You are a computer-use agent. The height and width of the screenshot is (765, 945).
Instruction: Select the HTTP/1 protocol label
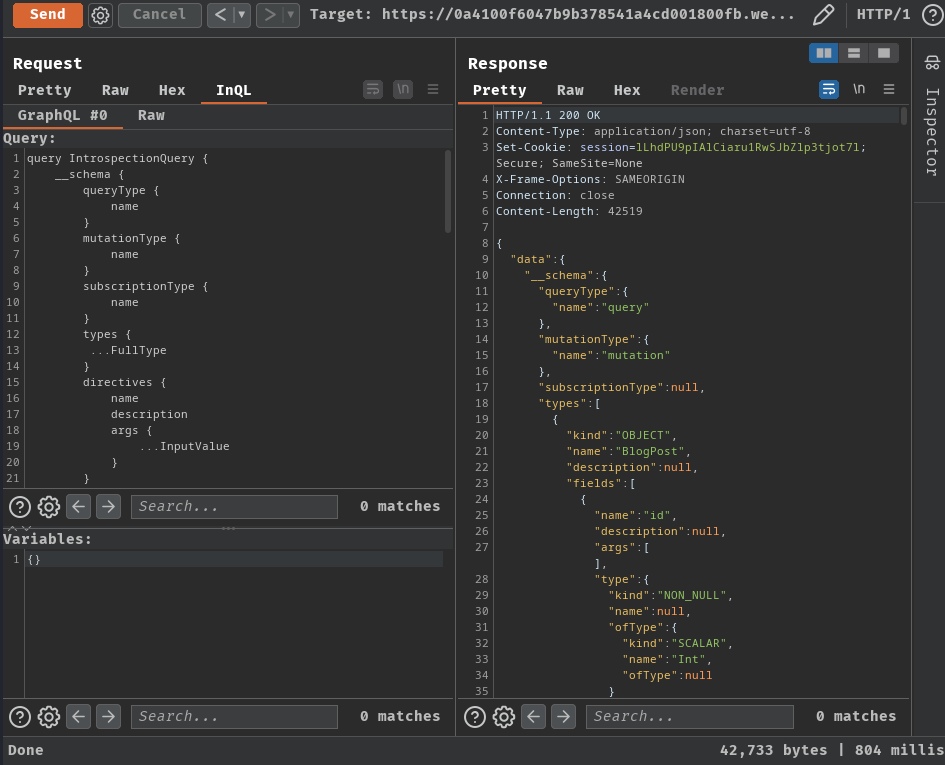pos(884,14)
